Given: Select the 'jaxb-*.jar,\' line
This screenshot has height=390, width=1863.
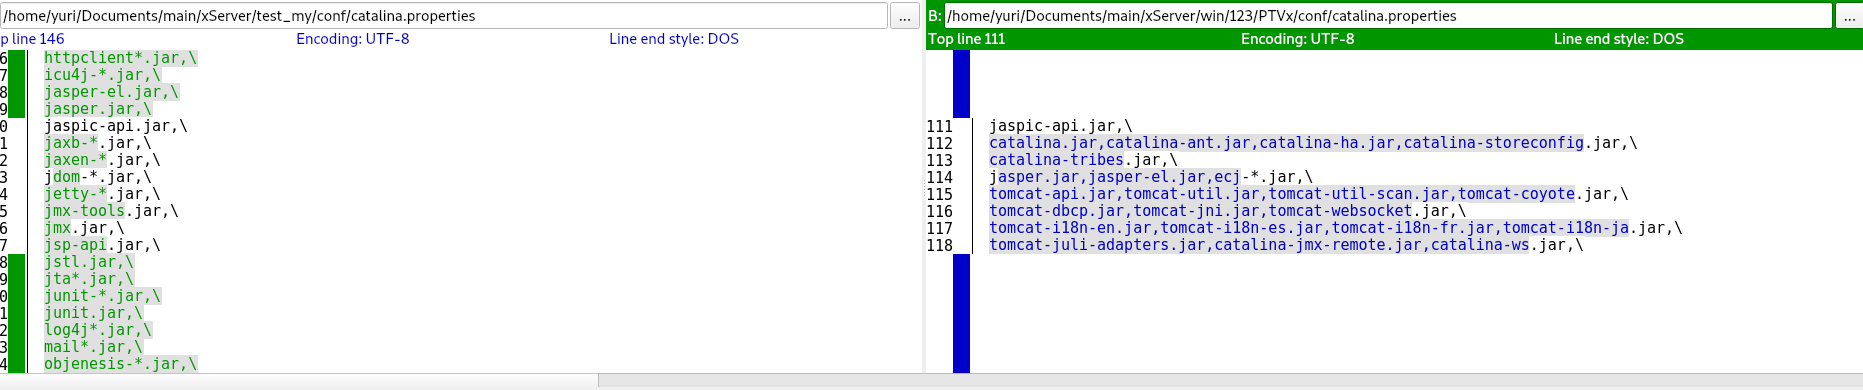Looking at the screenshot, I should tap(98, 143).
